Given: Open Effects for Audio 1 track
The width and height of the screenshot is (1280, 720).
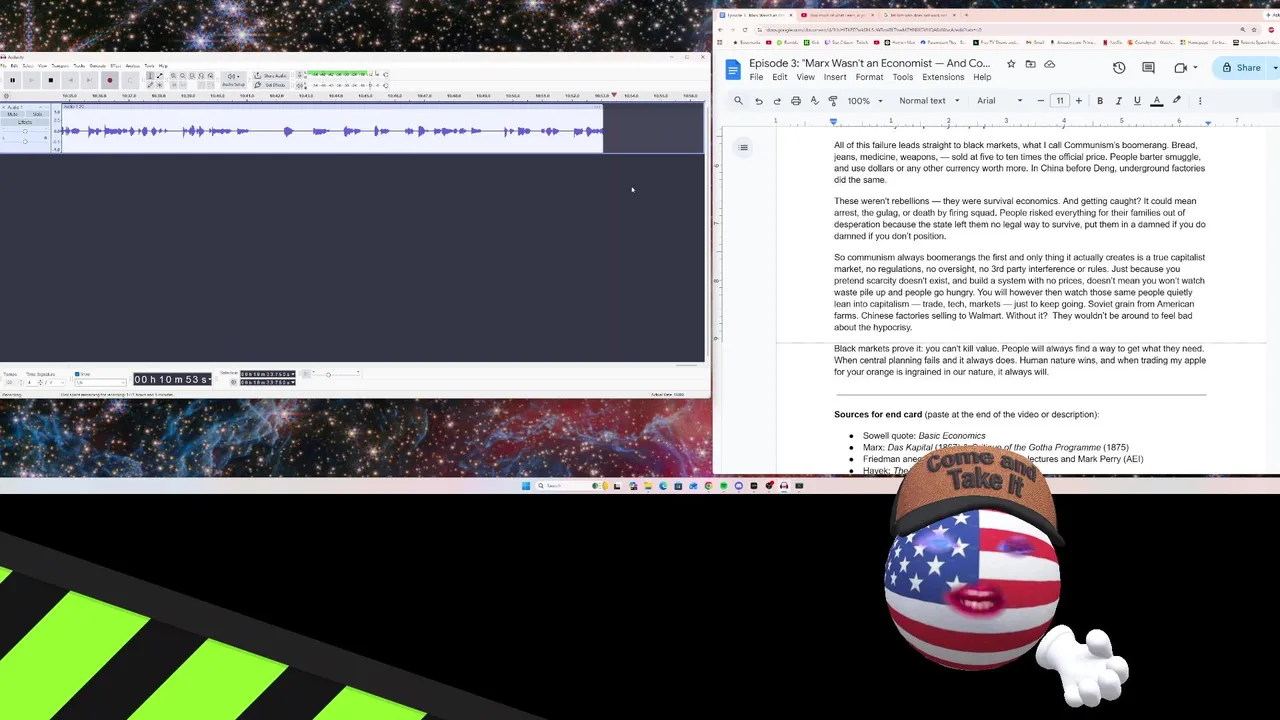Looking at the screenshot, I should pyautogui.click(x=25, y=122).
